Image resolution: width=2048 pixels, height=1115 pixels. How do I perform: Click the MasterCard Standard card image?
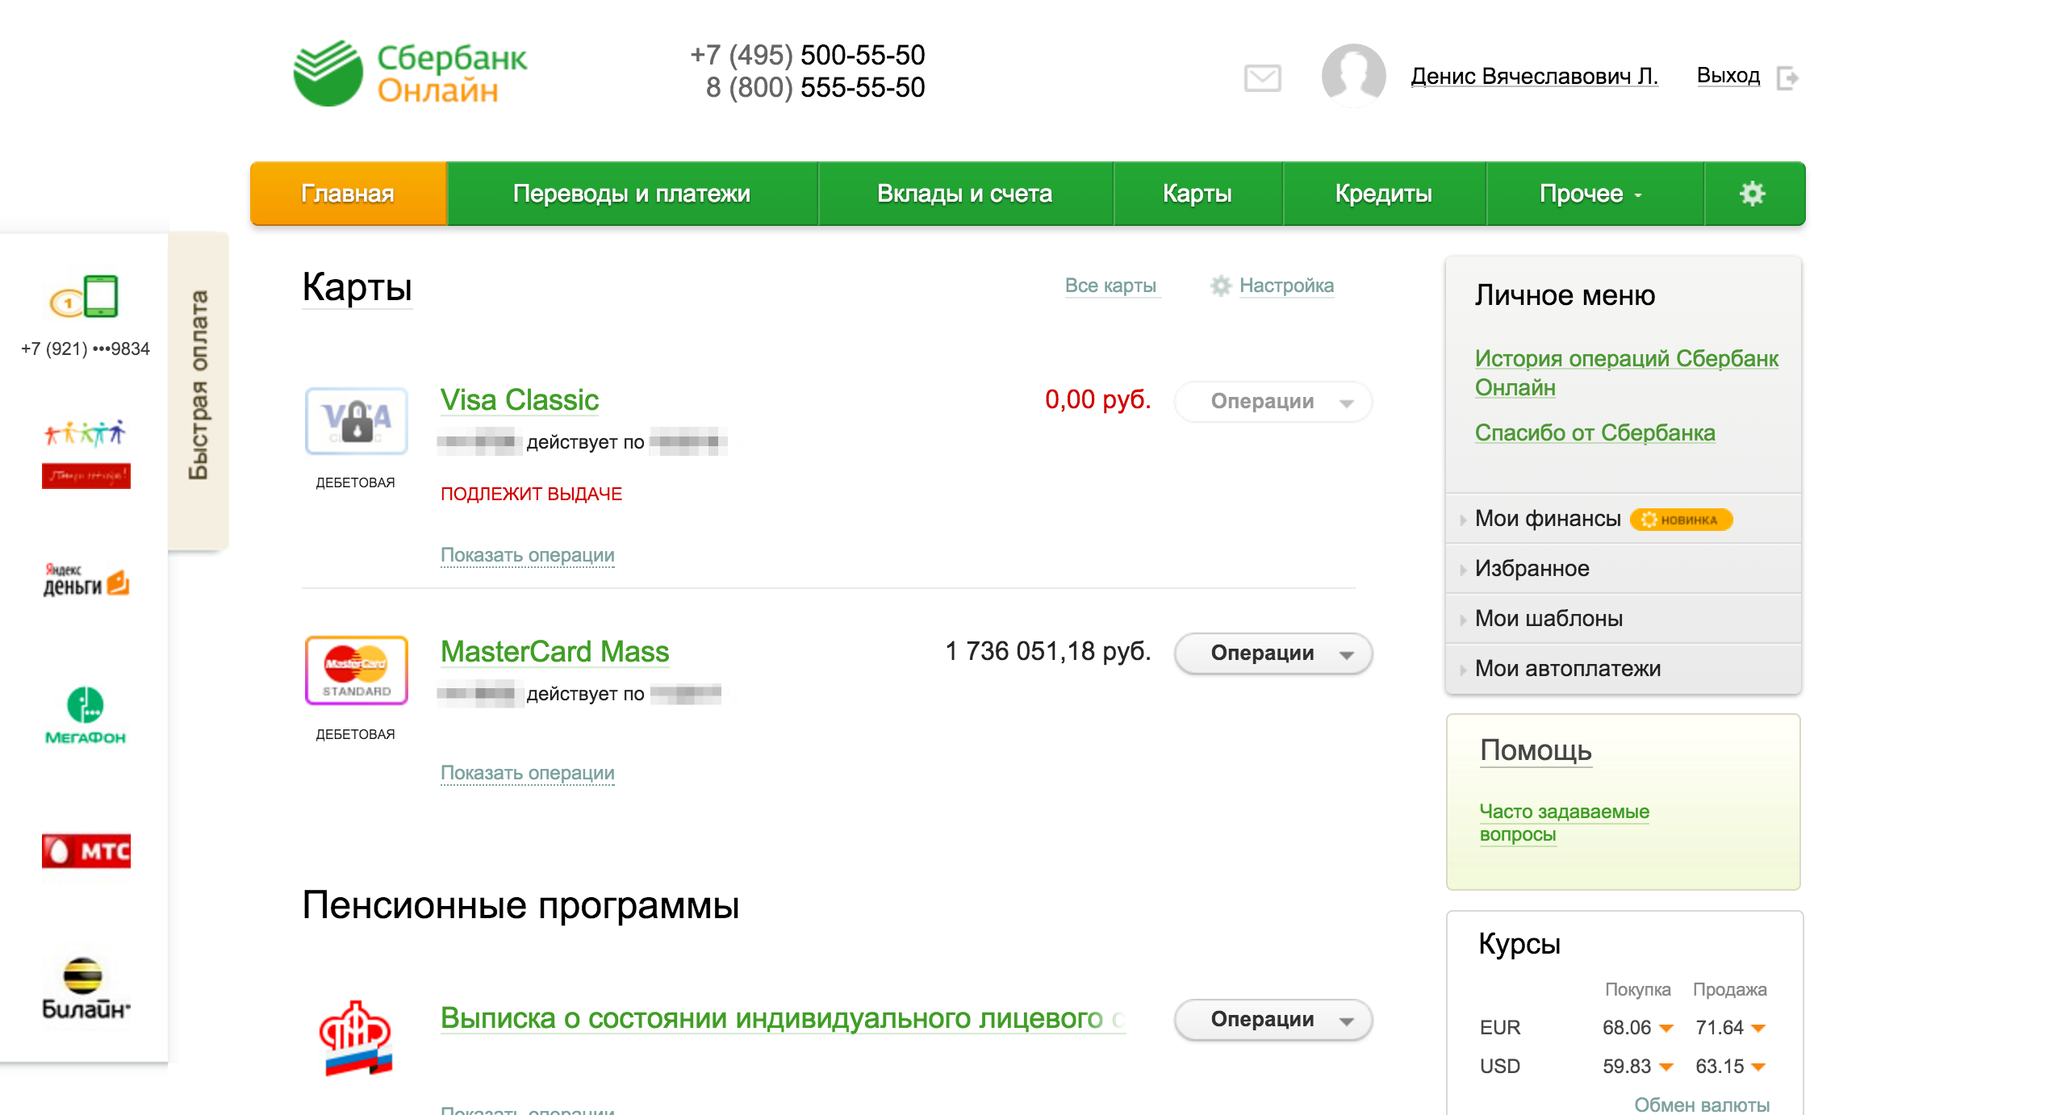click(356, 670)
